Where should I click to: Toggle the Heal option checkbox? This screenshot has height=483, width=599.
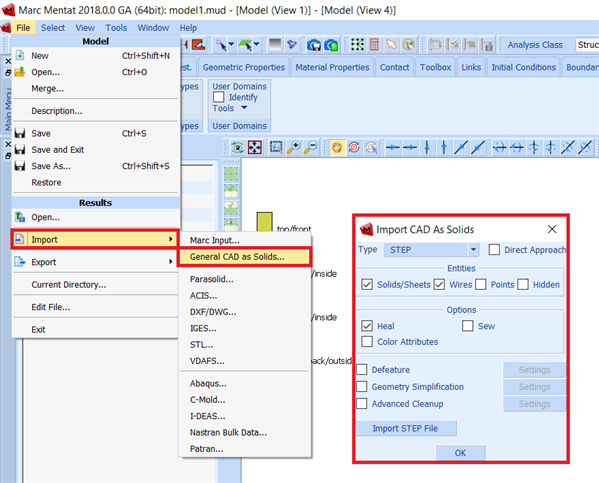point(367,326)
